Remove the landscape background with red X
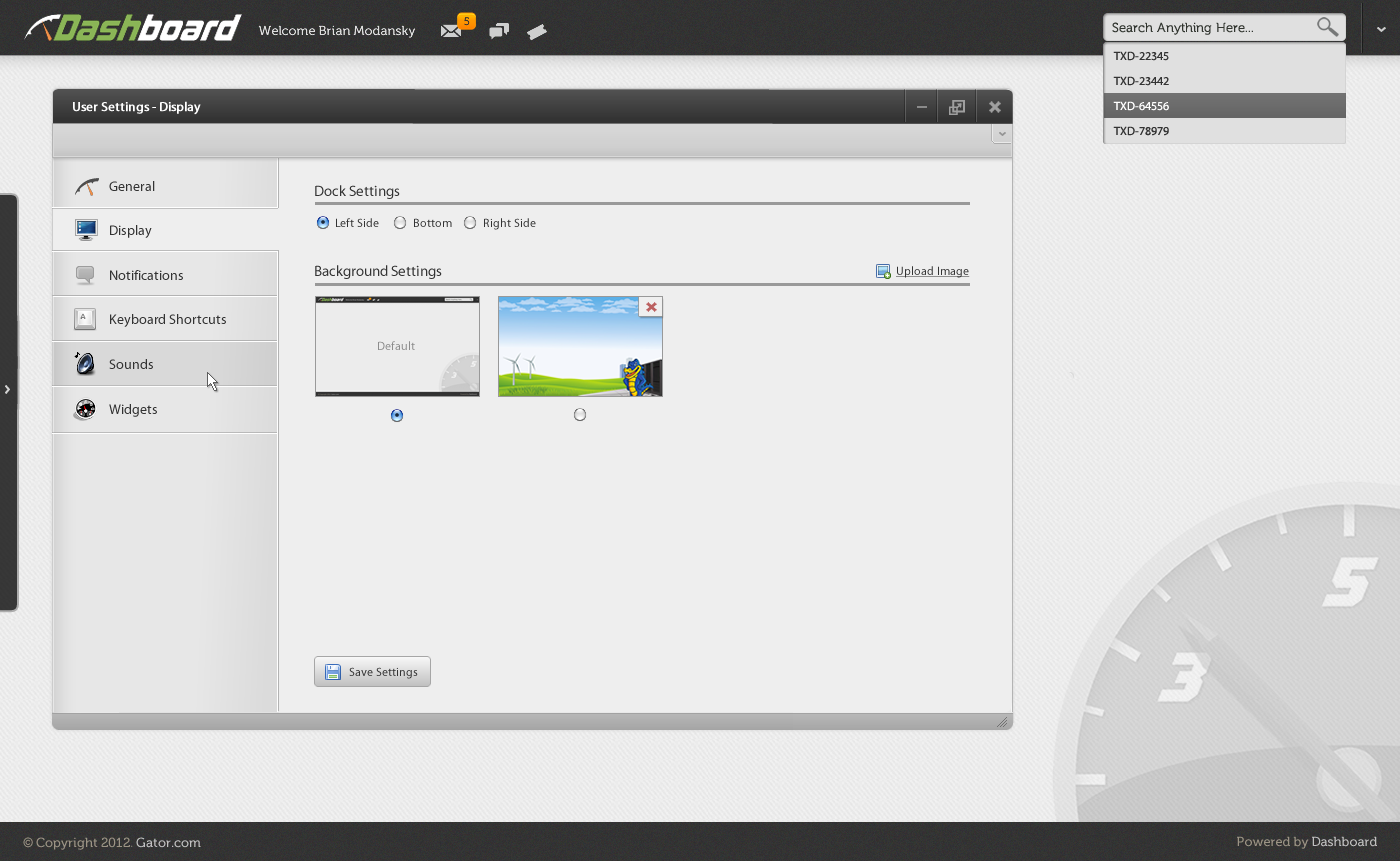 pyautogui.click(x=651, y=307)
